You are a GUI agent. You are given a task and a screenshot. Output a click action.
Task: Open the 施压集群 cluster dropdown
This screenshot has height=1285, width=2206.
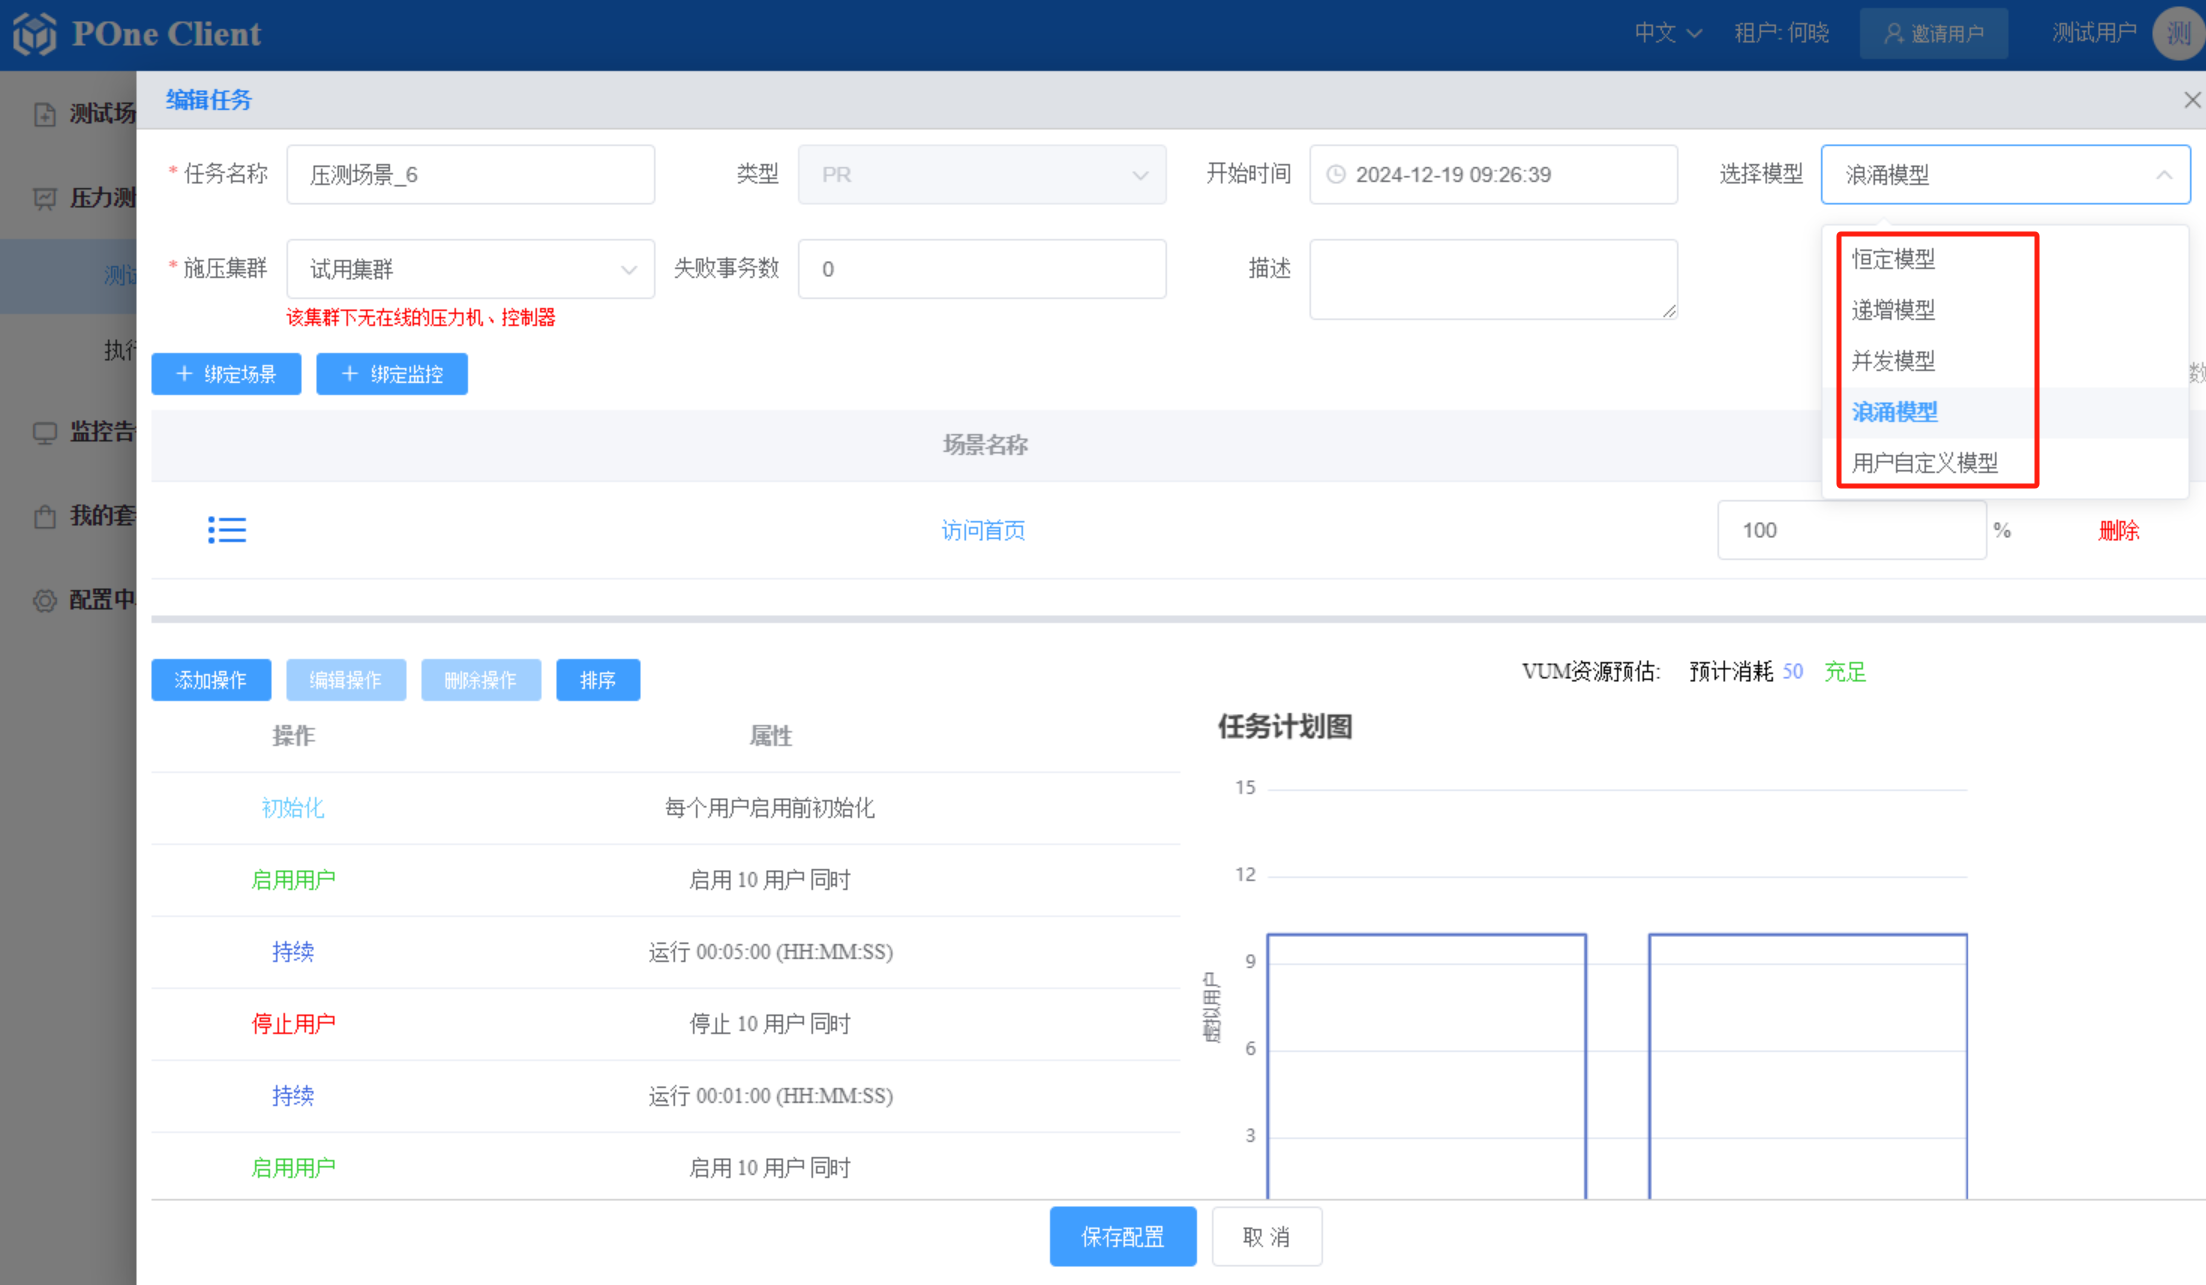pyautogui.click(x=470, y=269)
